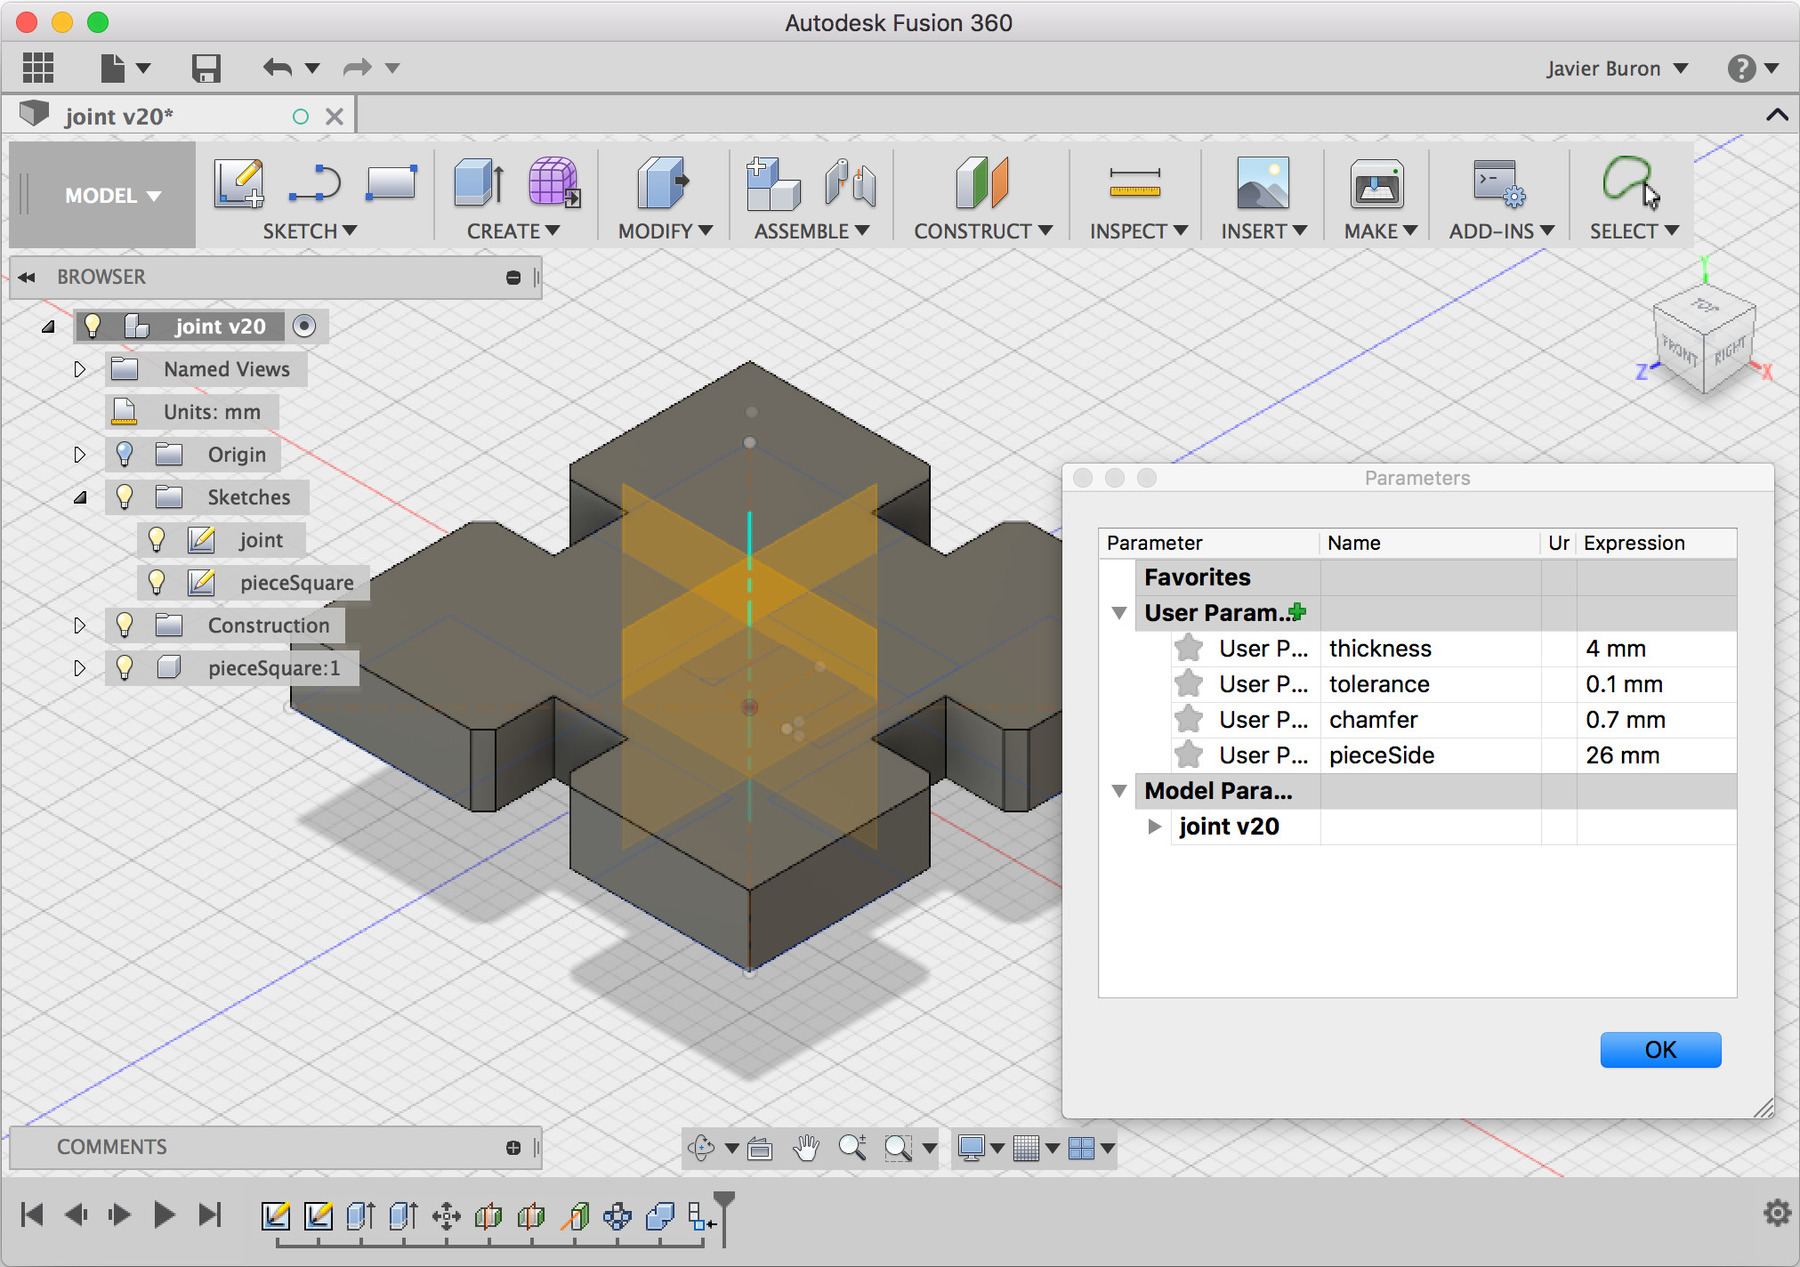The width and height of the screenshot is (1800, 1267).
Task: Collapse Model Parameters section
Action: pyautogui.click(x=1119, y=791)
